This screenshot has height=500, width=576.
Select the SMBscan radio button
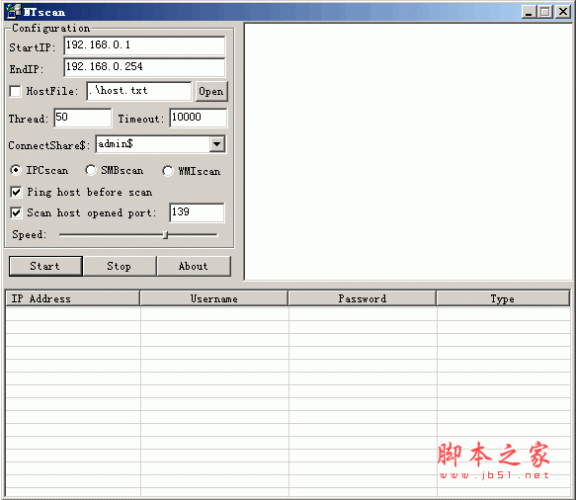coord(91,170)
